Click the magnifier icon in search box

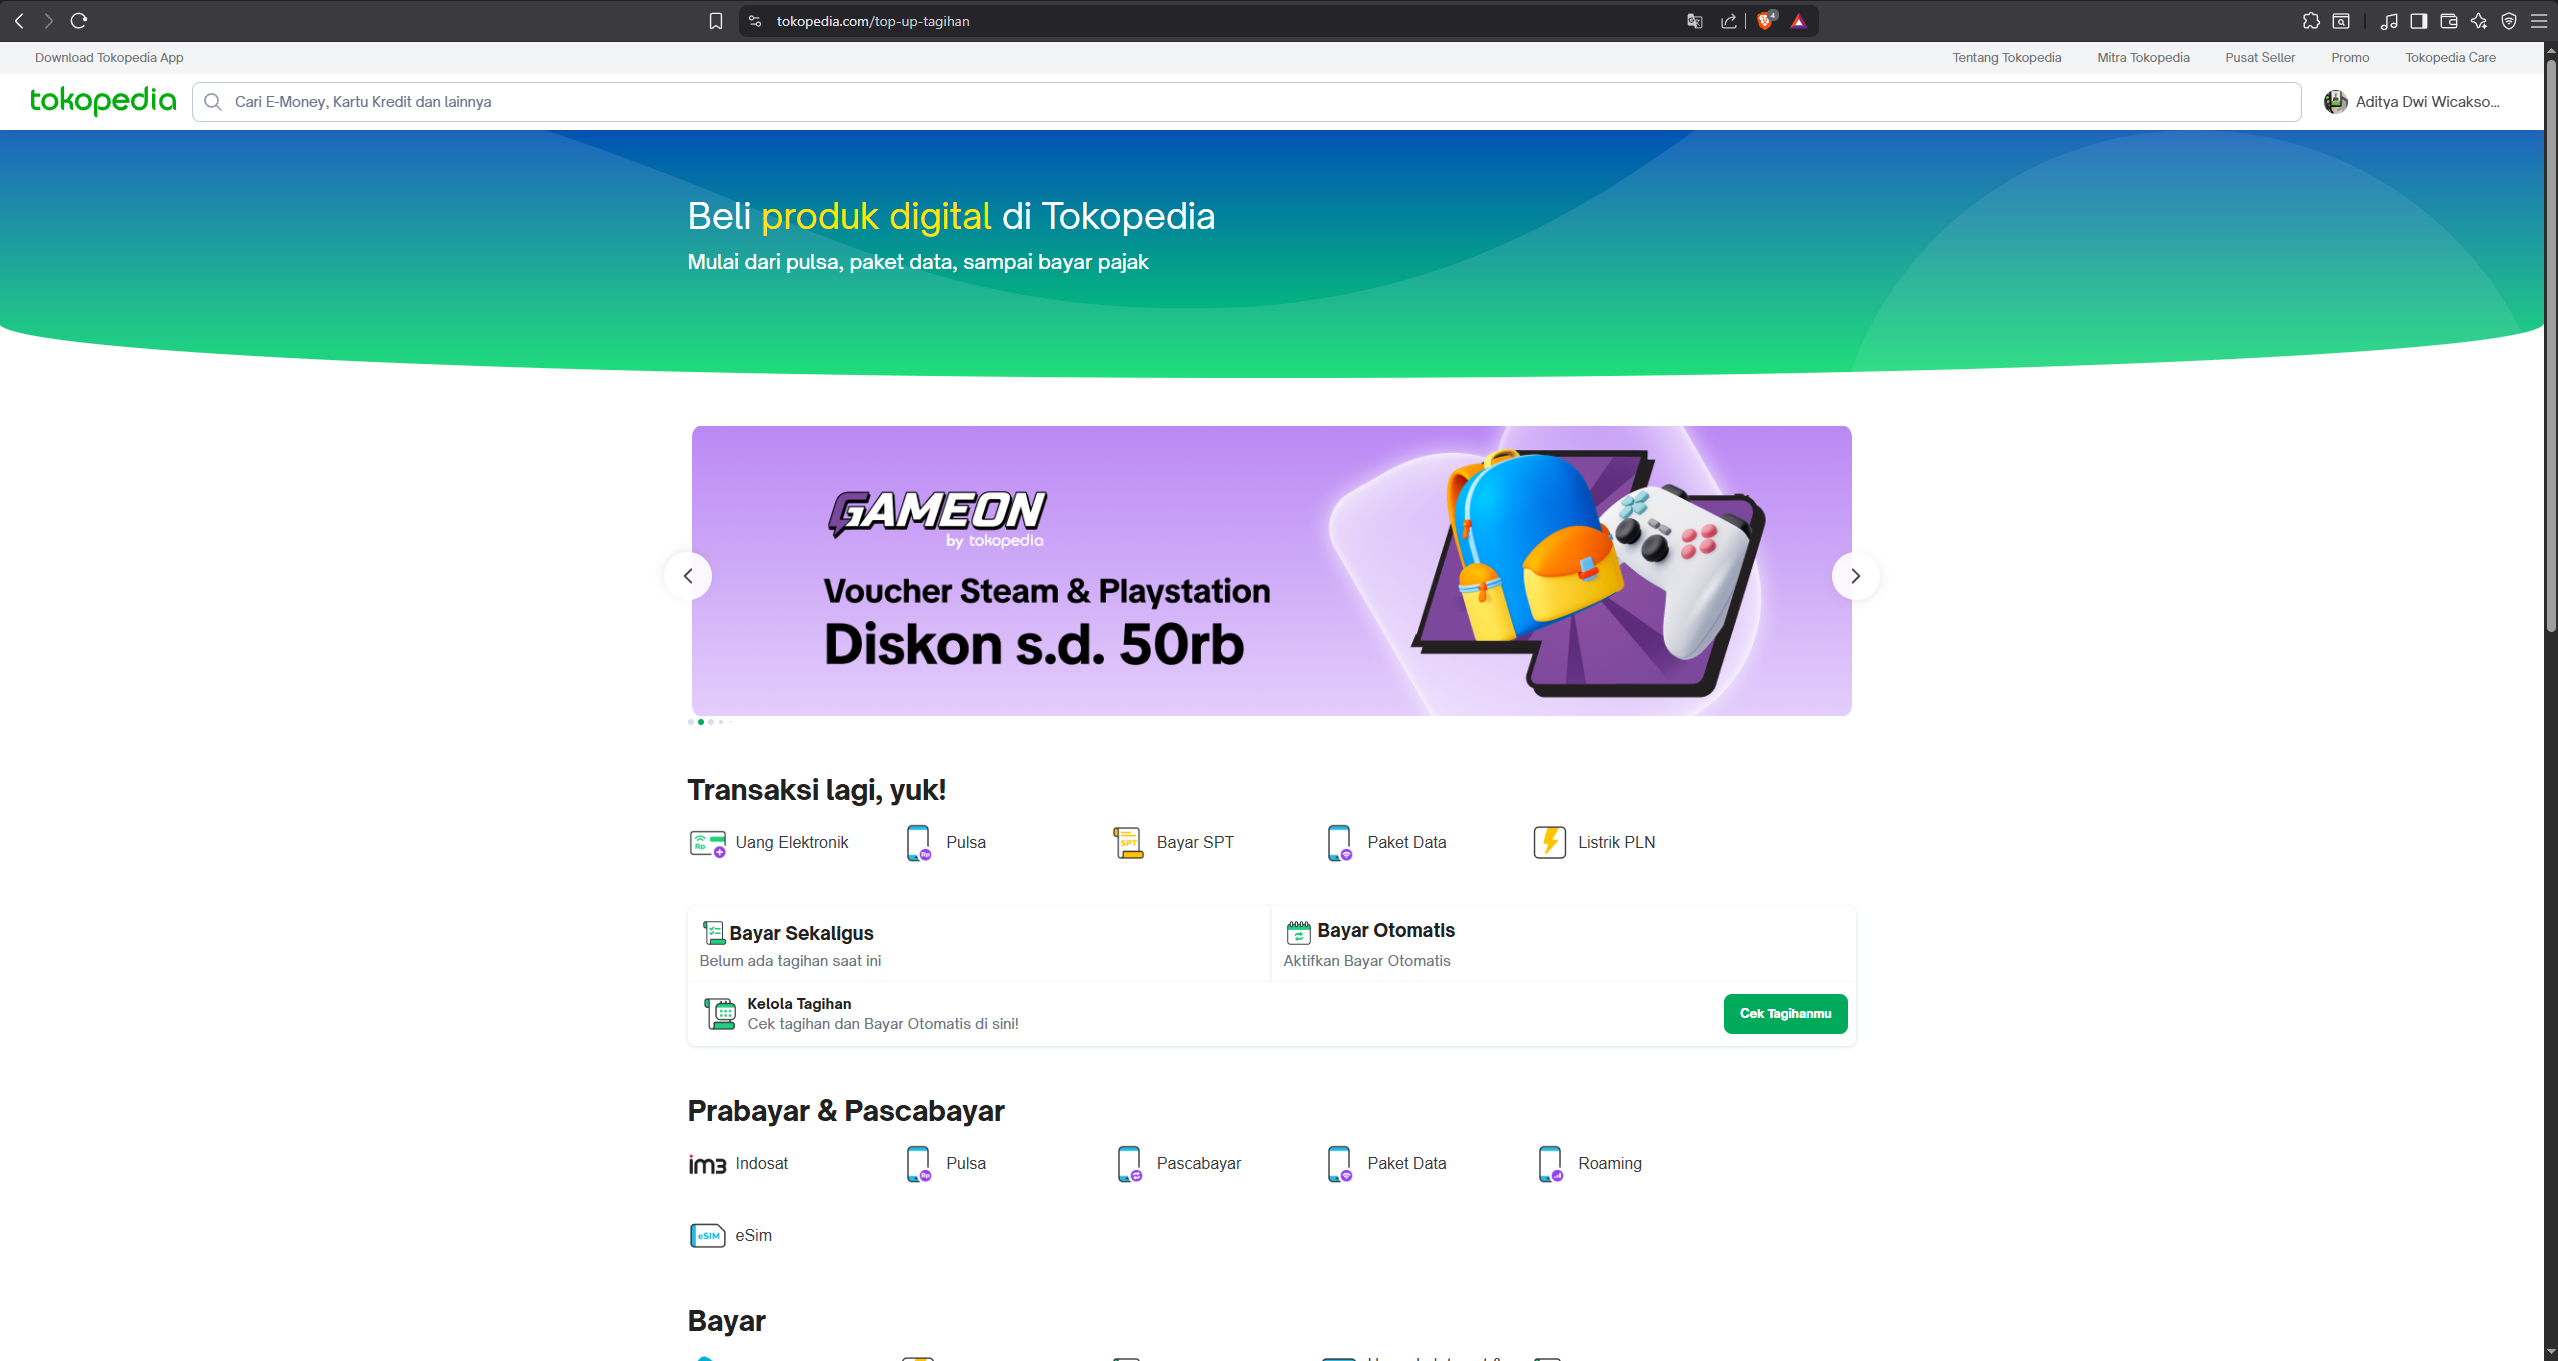[x=213, y=102]
